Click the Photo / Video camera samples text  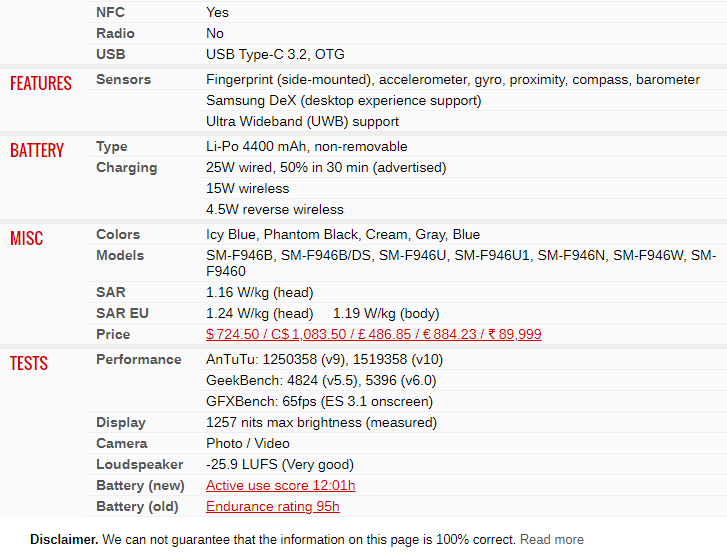(x=248, y=444)
